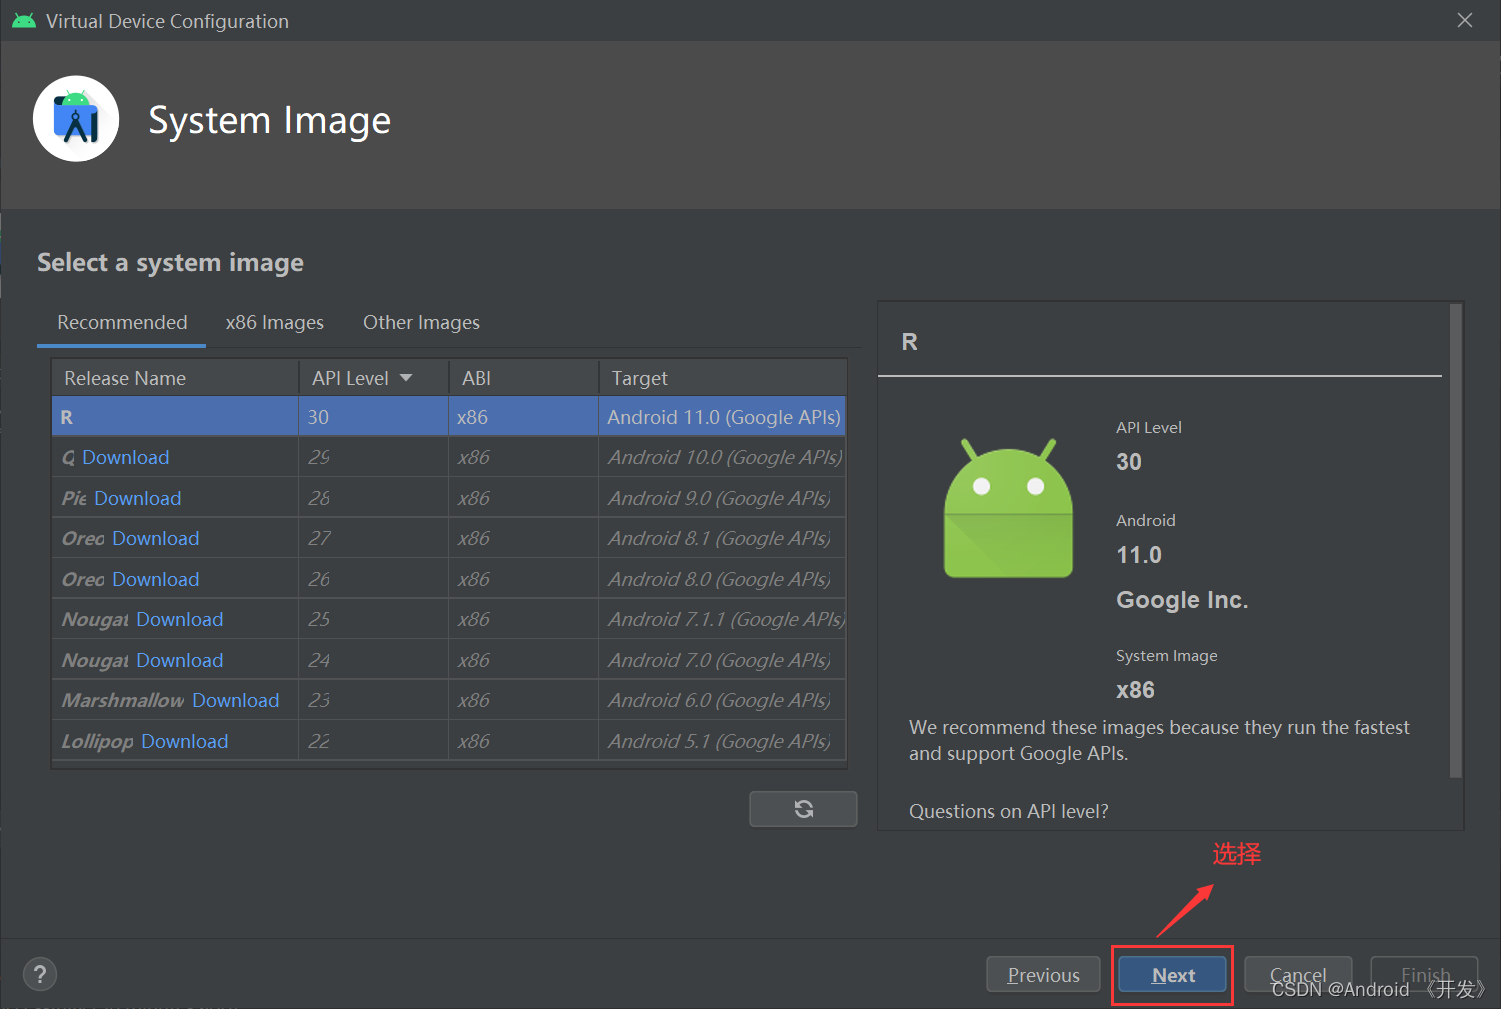Click the green Android robot image
The image size is (1501, 1009).
1008,507
